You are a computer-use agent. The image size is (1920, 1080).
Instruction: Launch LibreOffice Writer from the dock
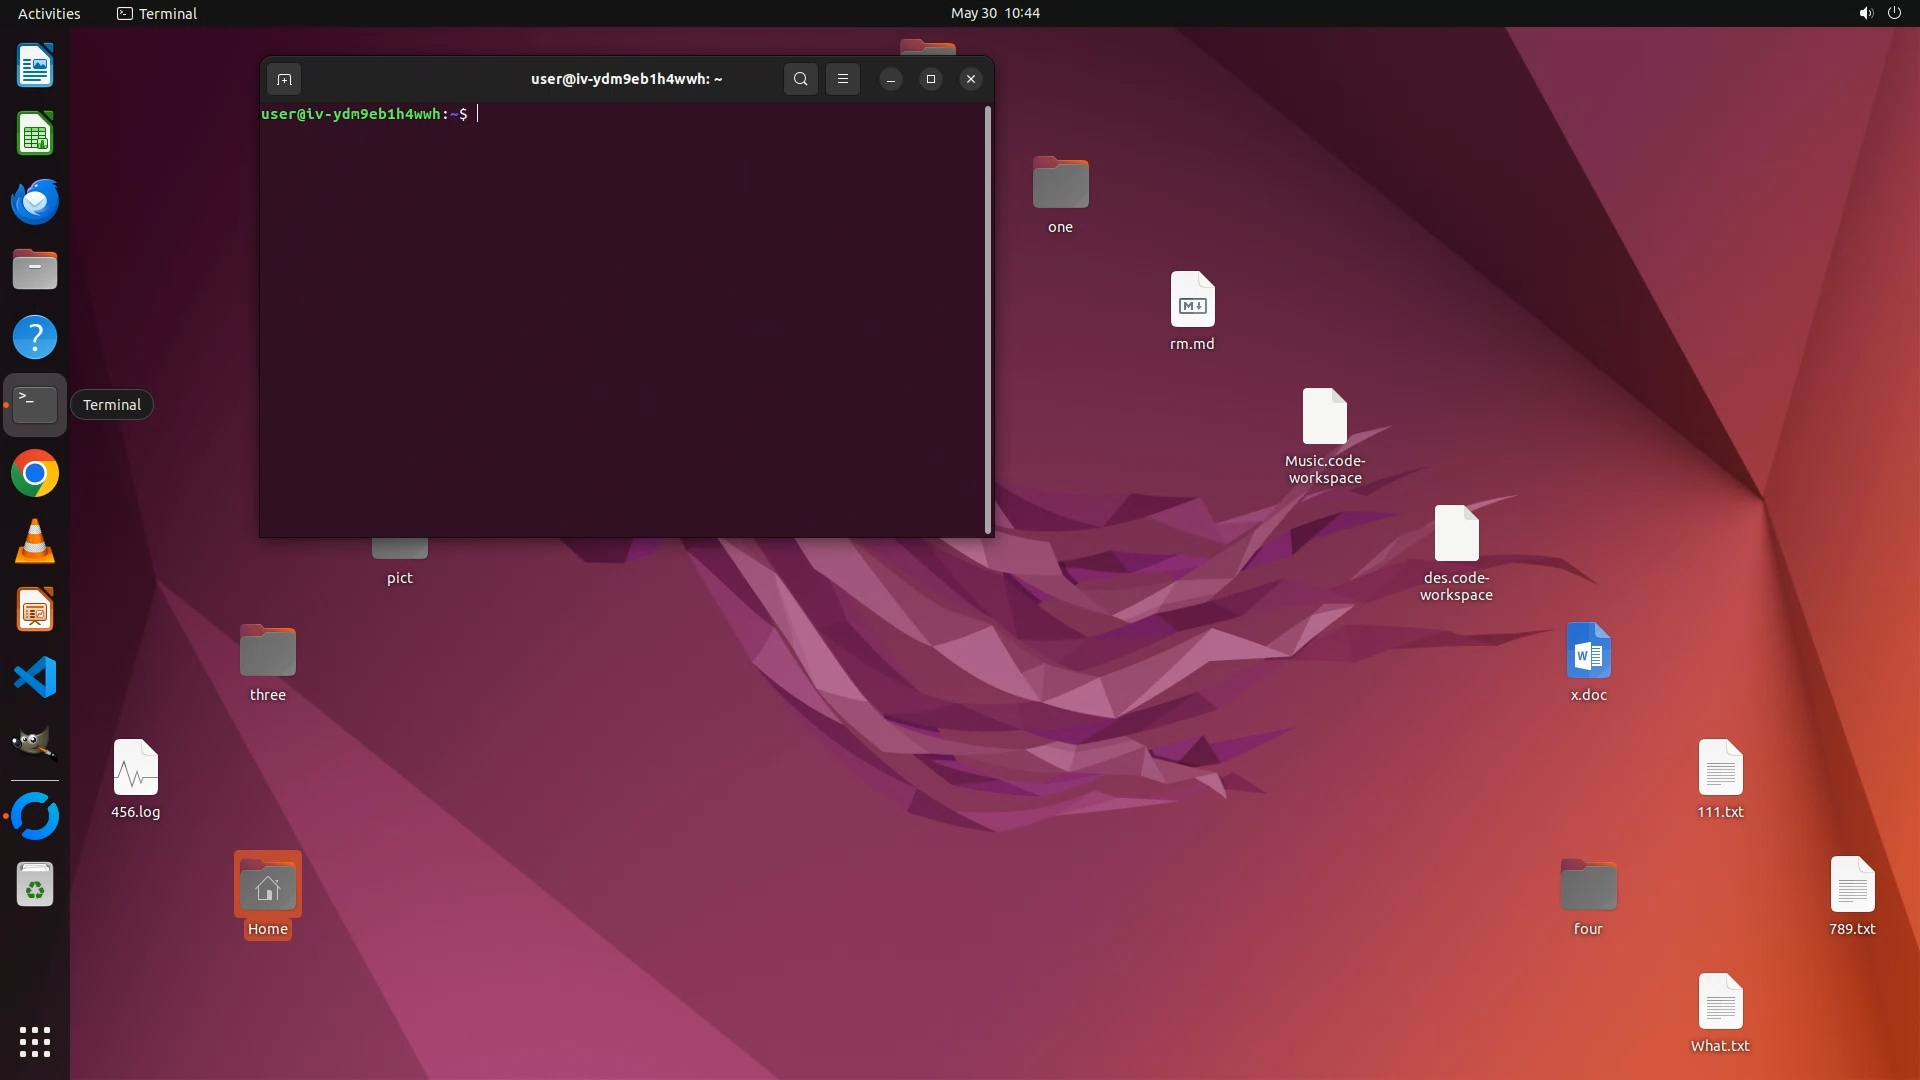tap(35, 66)
